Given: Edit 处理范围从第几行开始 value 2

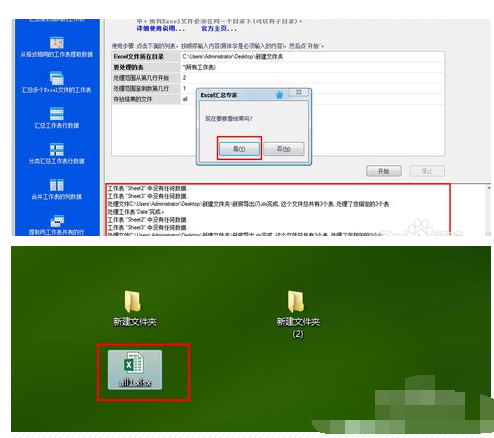Looking at the screenshot, I should coord(312,78).
